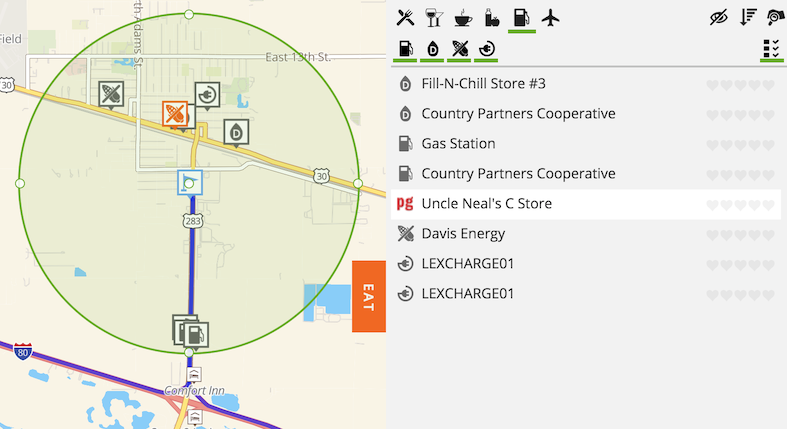Select the coffee cup category icon
Viewport: 787px width, 429px height.
tap(463, 17)
